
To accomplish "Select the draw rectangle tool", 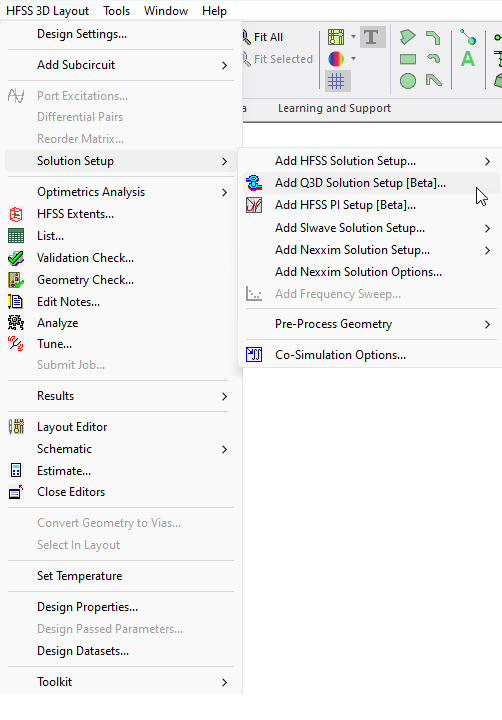I will pos(408,59).
